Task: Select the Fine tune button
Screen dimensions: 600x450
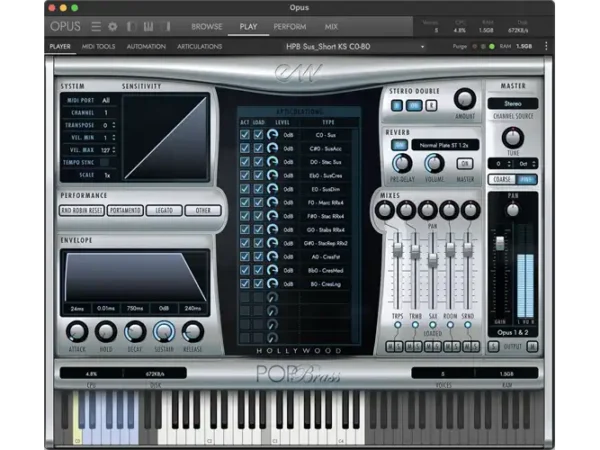Action: coord(526,179)
